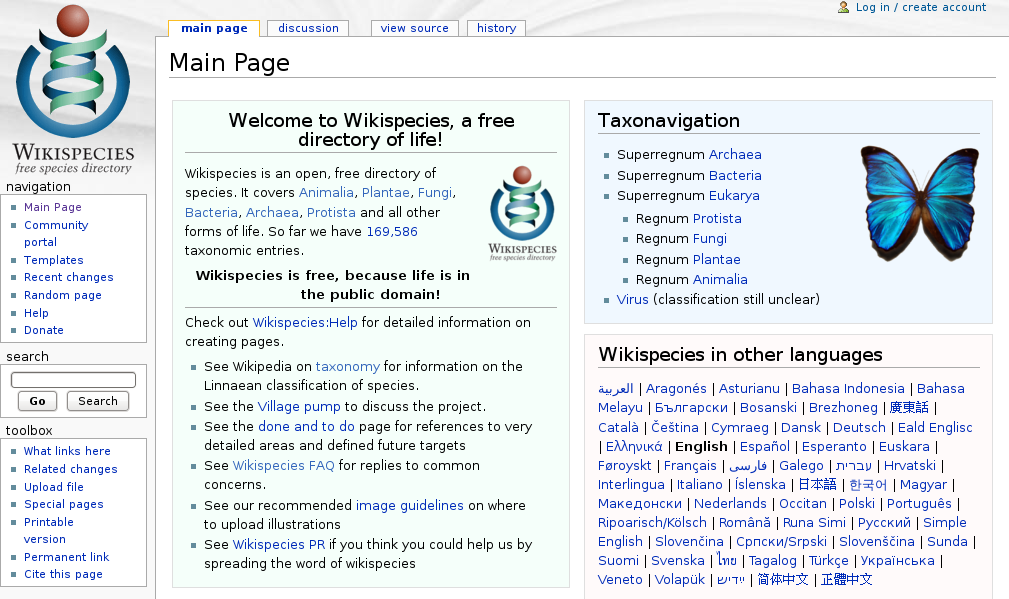Switch to Esperanto language version
This screenshot has width=1009, height=599.
tap(835, 447)
